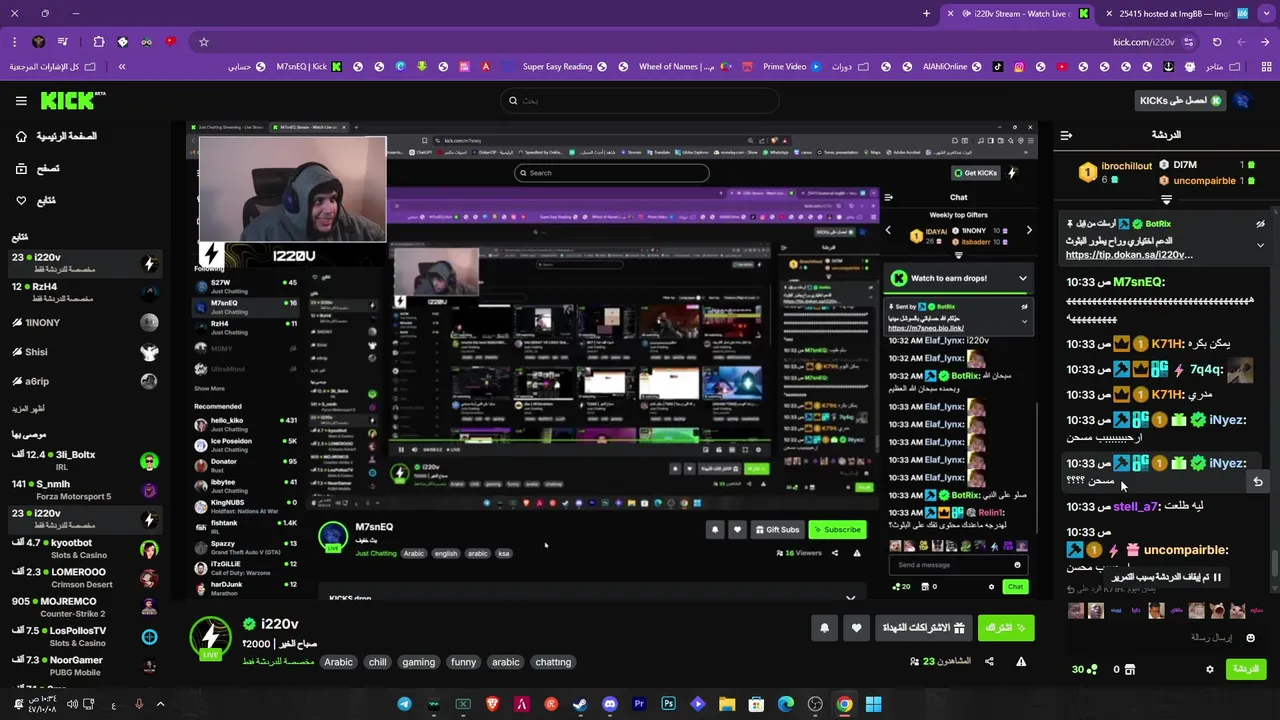Click the system volume icon in taskbar
This screenshot has height=720, width=1280.
[72, 704]
